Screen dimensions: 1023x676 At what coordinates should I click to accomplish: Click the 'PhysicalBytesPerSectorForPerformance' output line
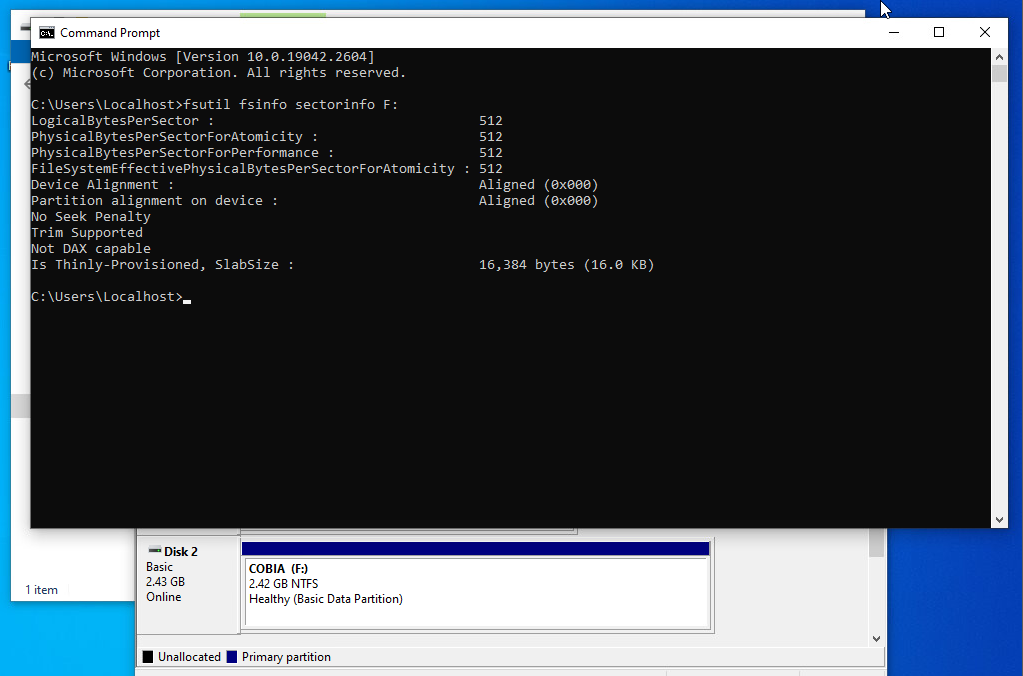coord(267,153)
